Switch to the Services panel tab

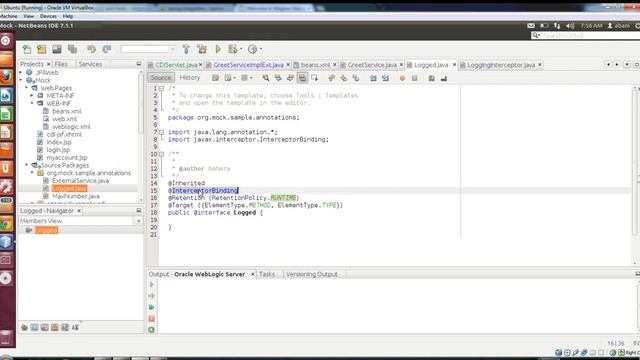click(x=90, y=64)
